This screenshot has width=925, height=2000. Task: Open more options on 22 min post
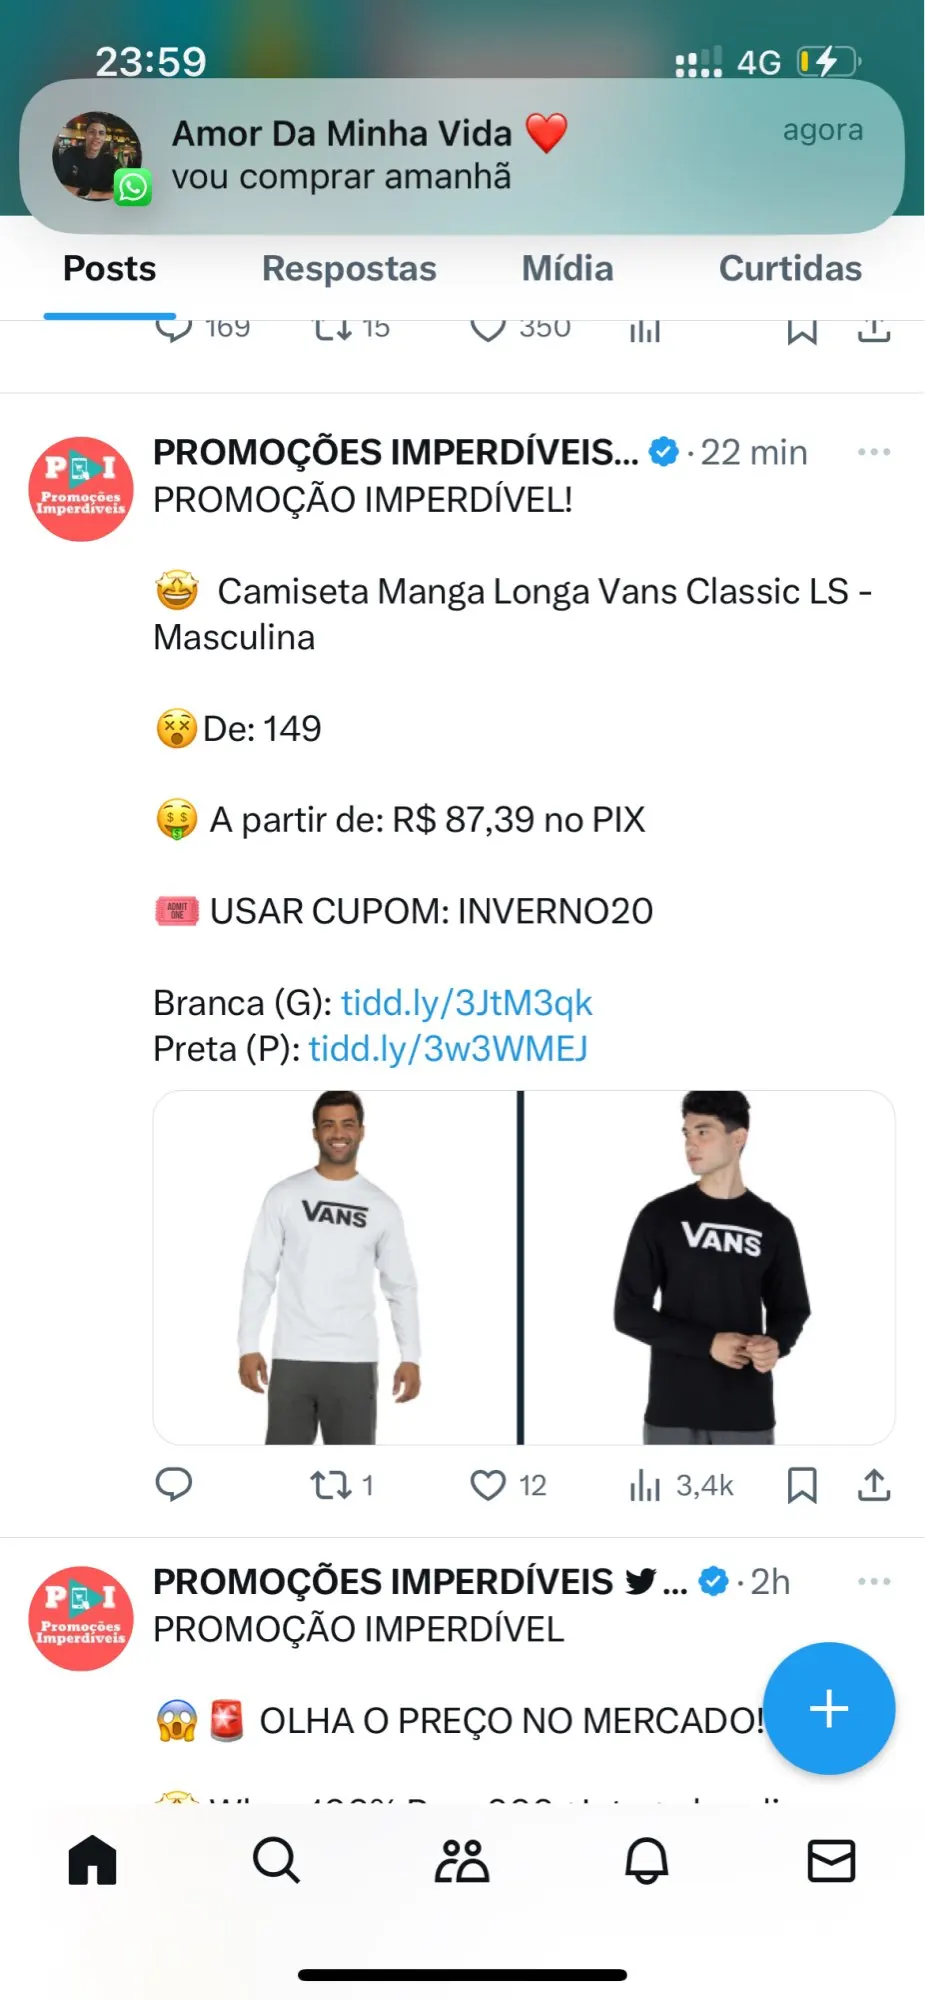point(874,452)
